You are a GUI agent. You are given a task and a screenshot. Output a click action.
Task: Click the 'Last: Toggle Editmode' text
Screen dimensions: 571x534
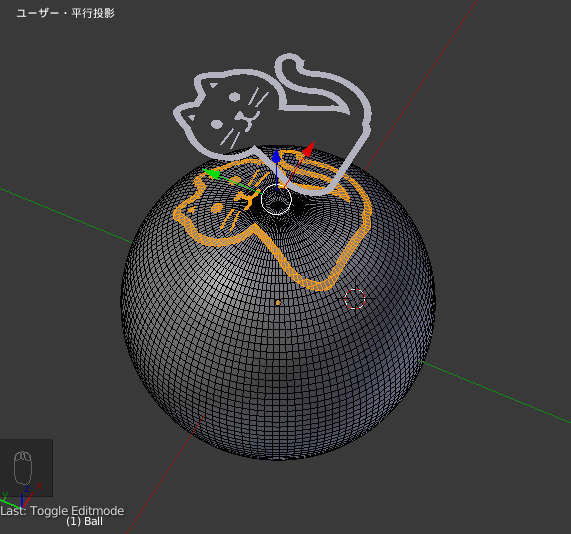pyautogui.click(x=62, y=511)
